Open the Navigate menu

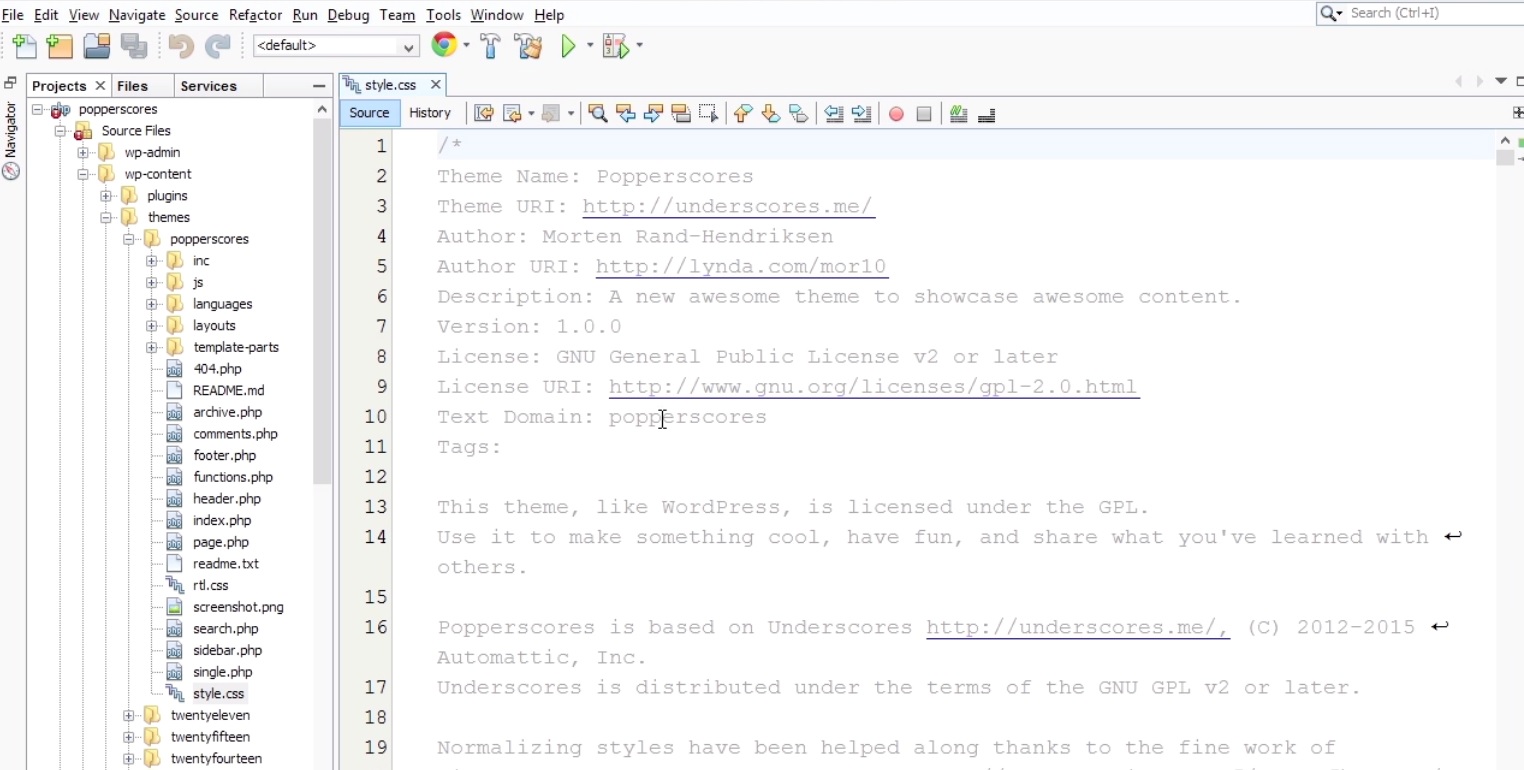coord(137,15)
